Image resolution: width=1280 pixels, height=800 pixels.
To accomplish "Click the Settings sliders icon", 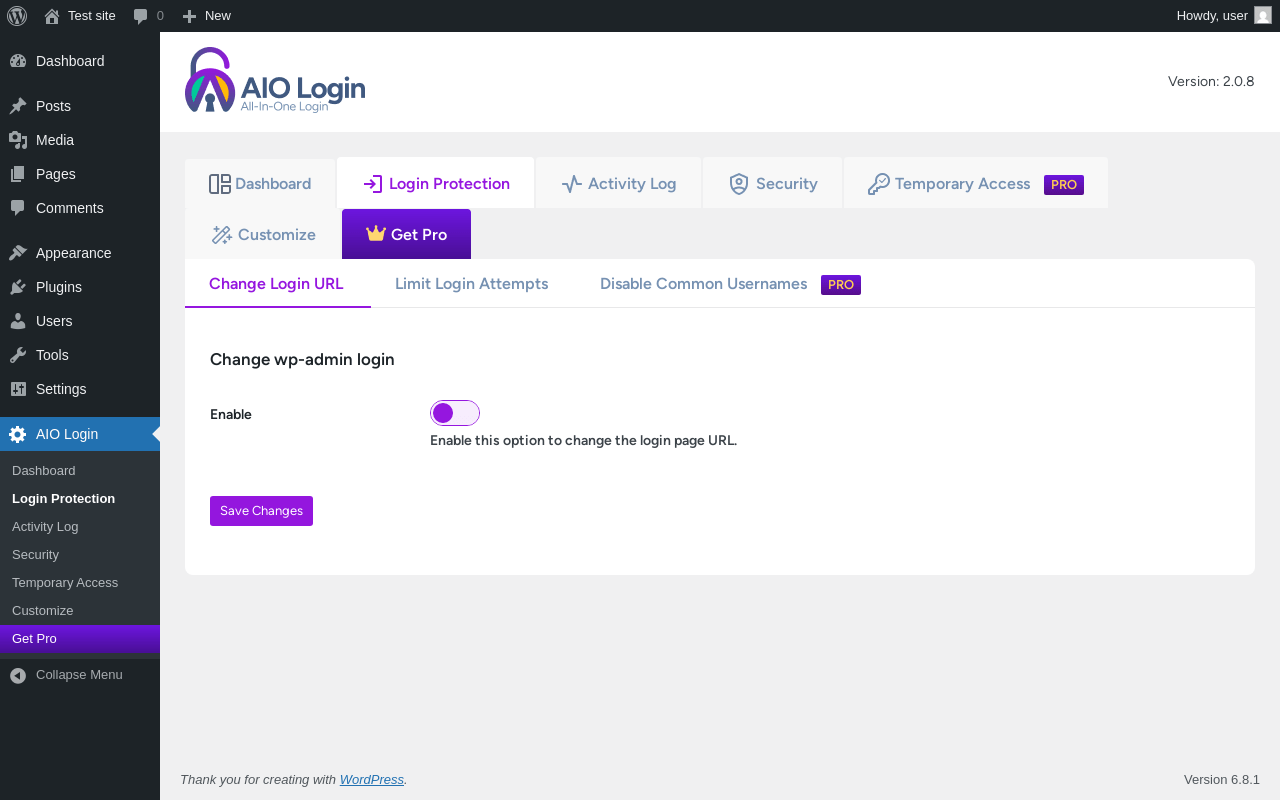I will click(18, 389).
